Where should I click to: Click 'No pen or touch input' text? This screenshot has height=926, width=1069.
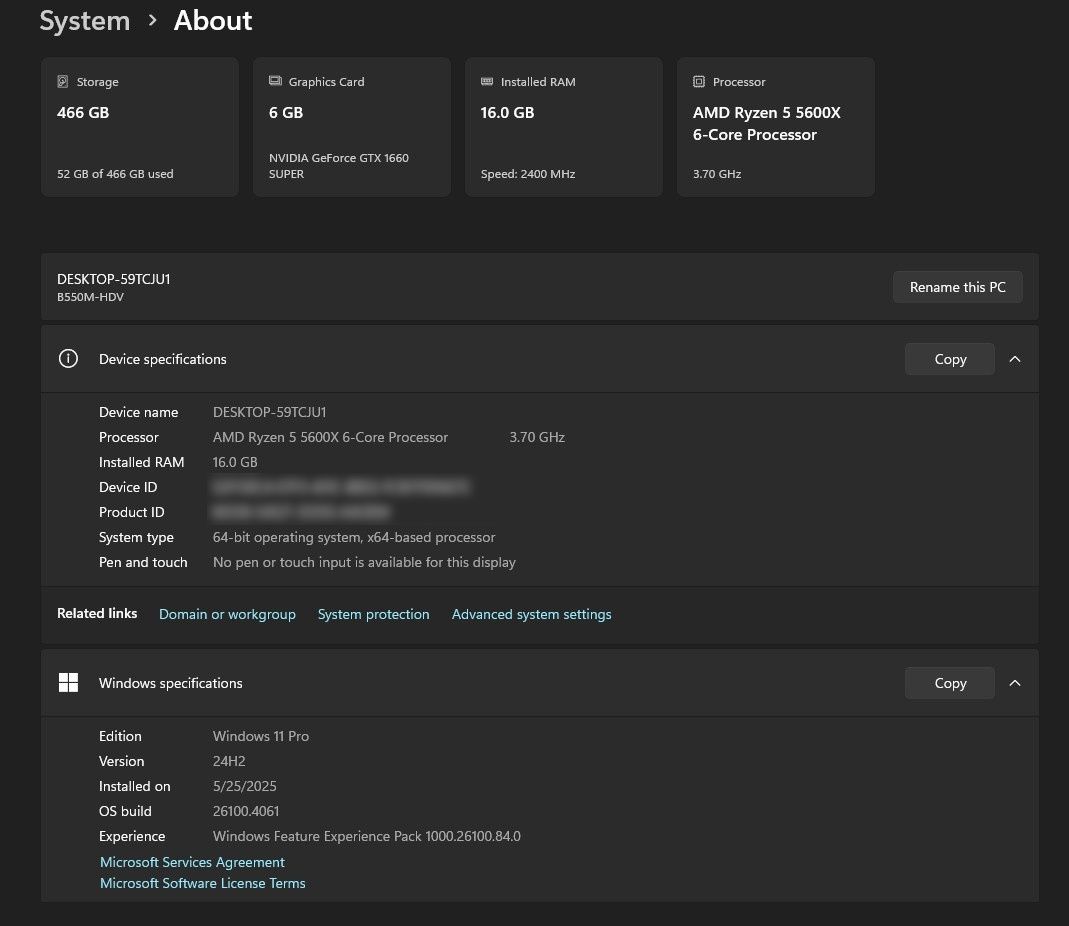point(364,562)
